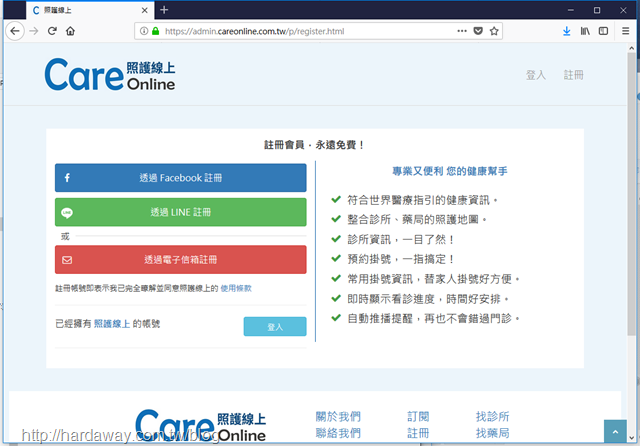Save page to Pocket icon

(478, 31)
